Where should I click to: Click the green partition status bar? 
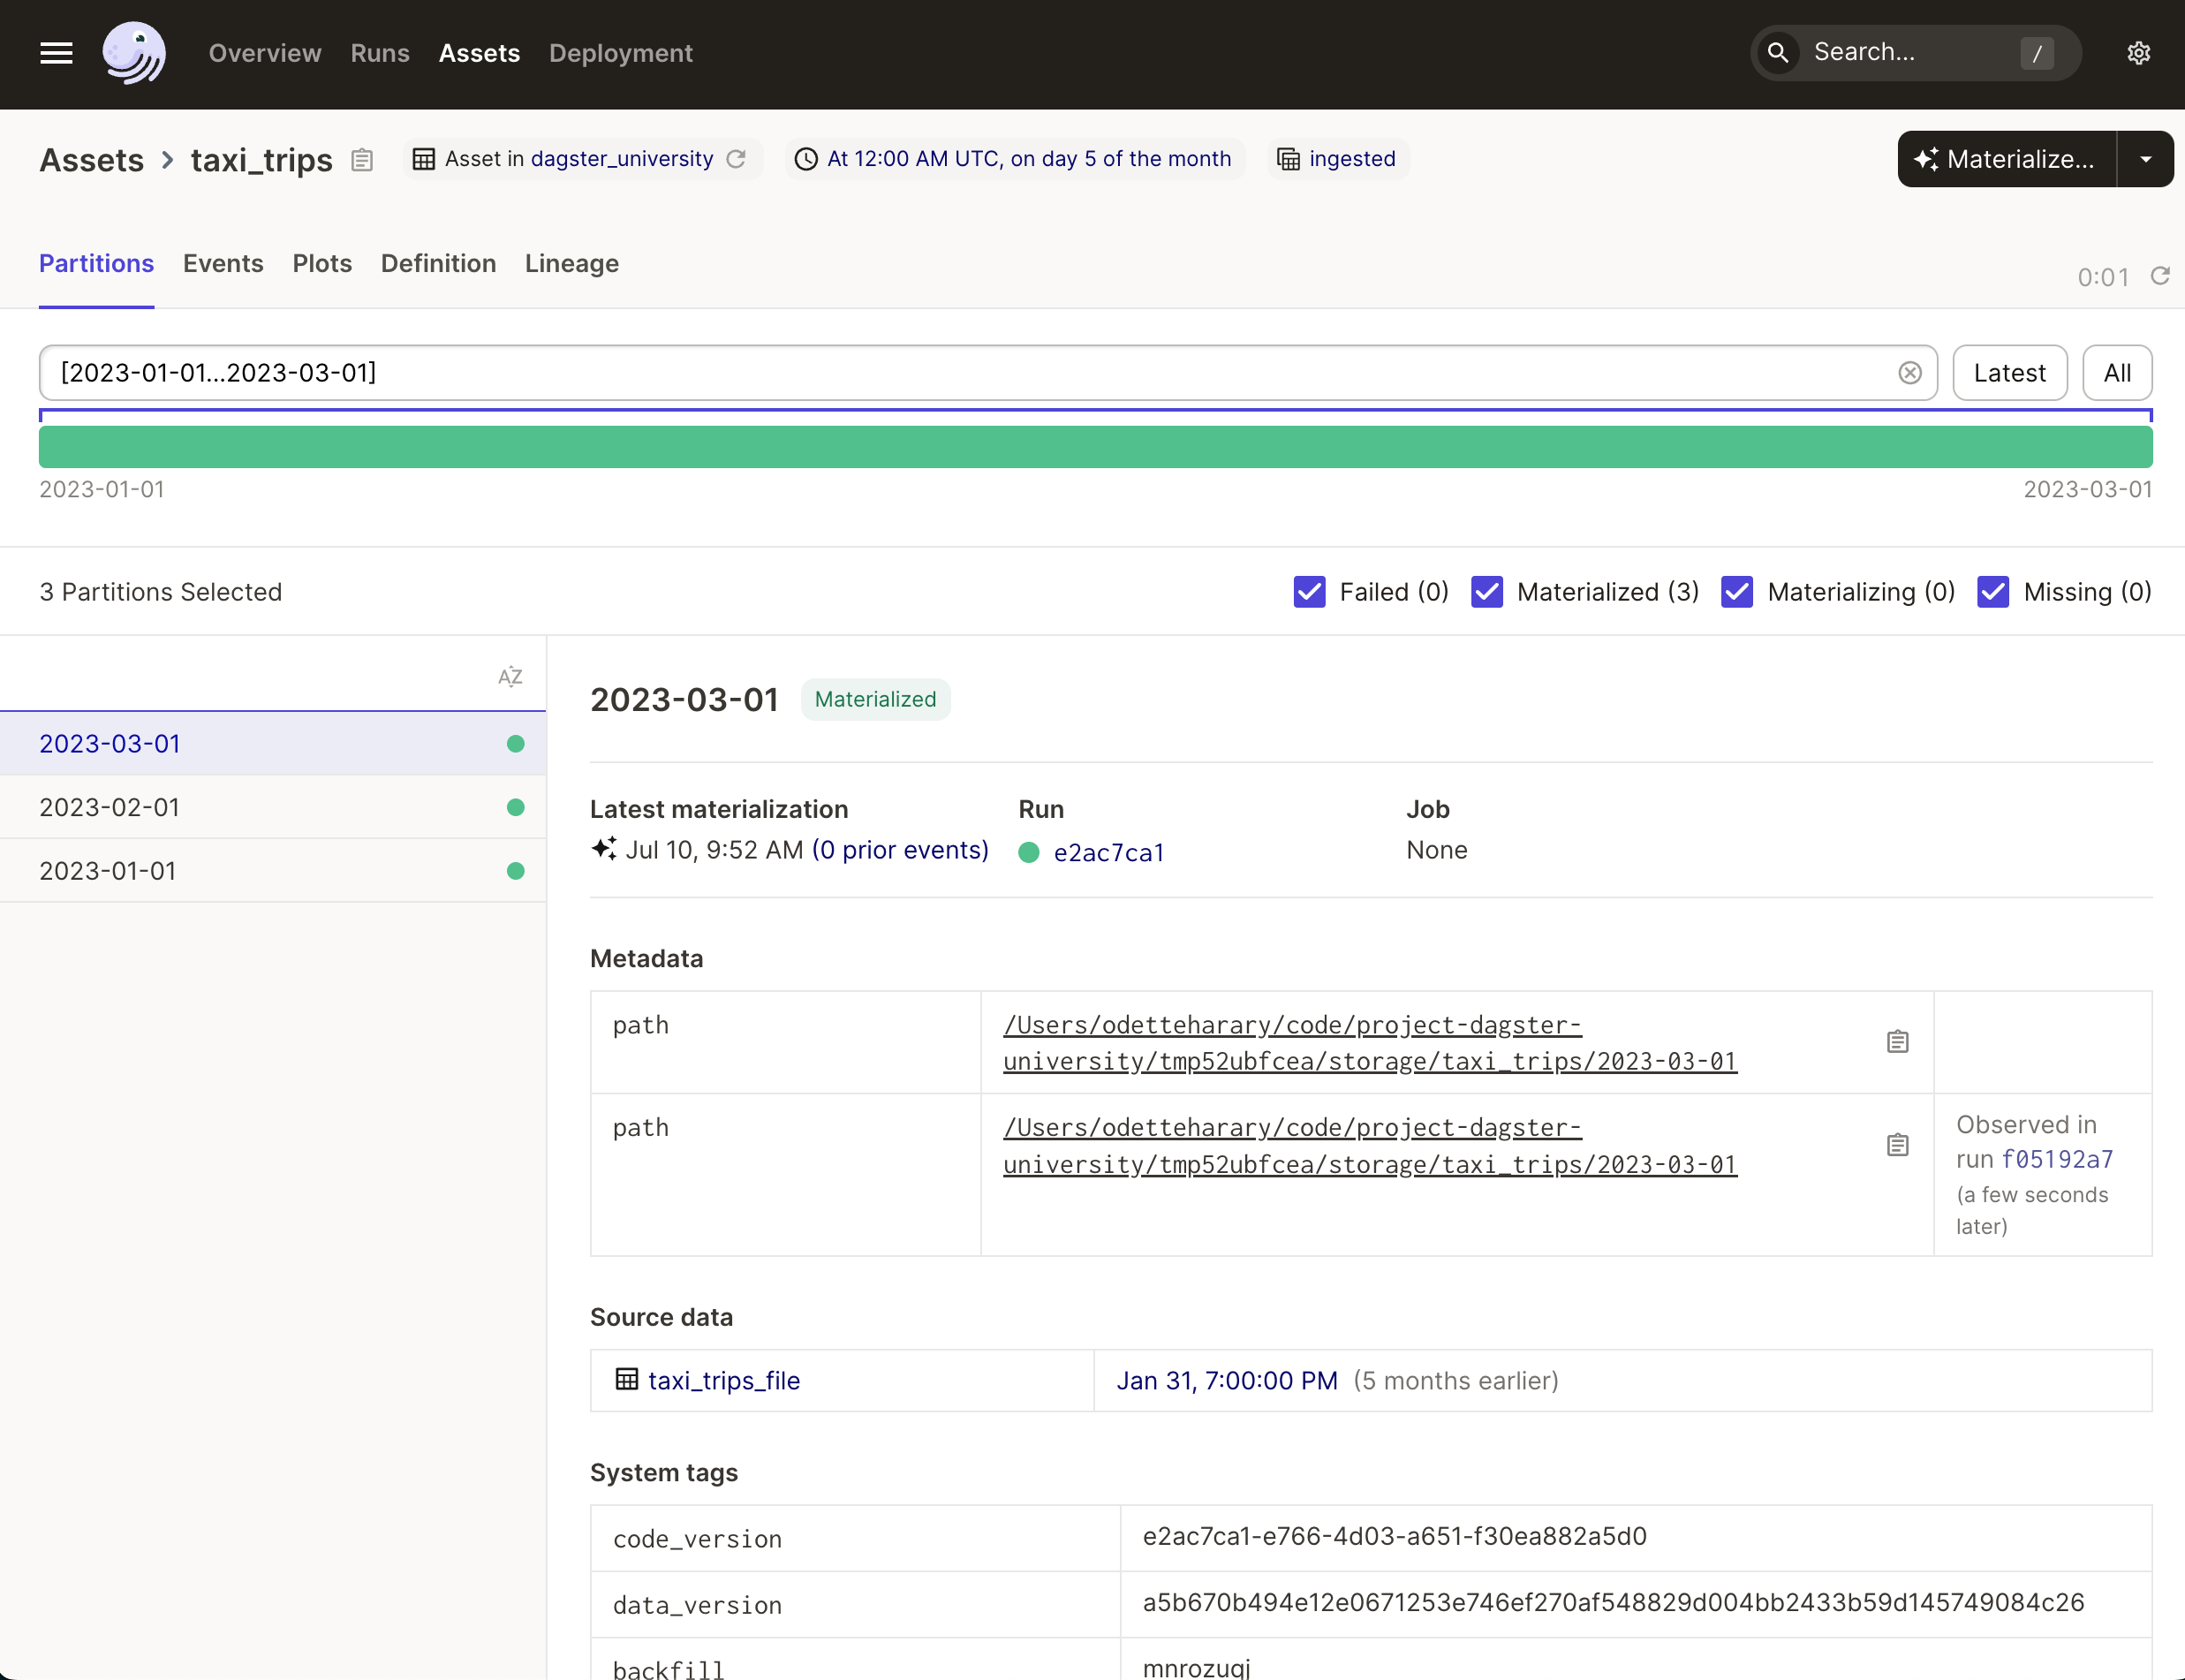tap(1095, 447)
